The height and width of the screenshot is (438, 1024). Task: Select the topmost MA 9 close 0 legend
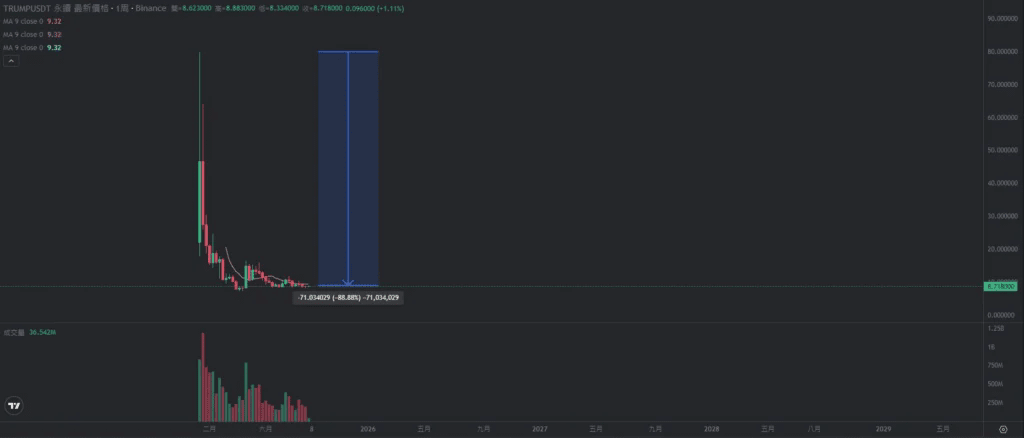(33, 22)
